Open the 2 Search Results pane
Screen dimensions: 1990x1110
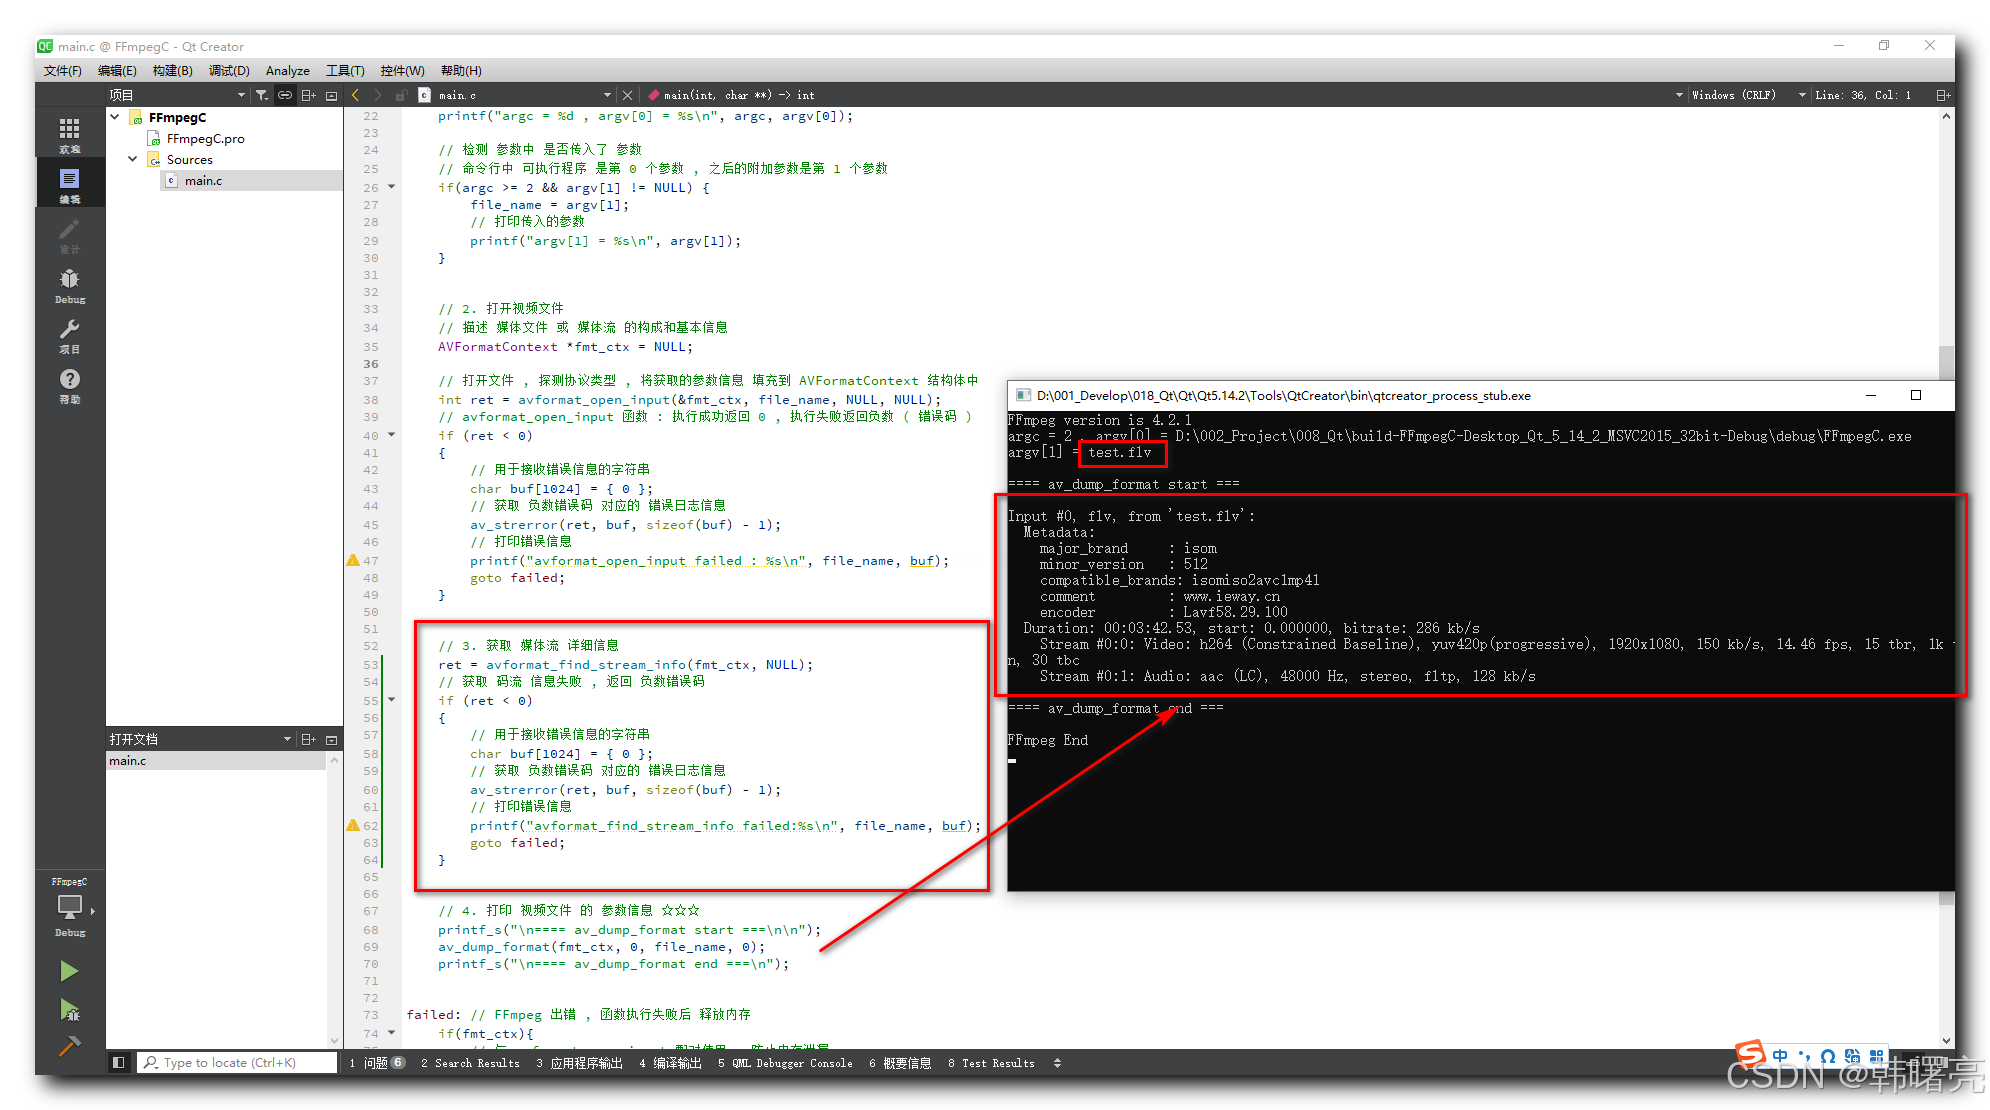(x=470, y=1062)
